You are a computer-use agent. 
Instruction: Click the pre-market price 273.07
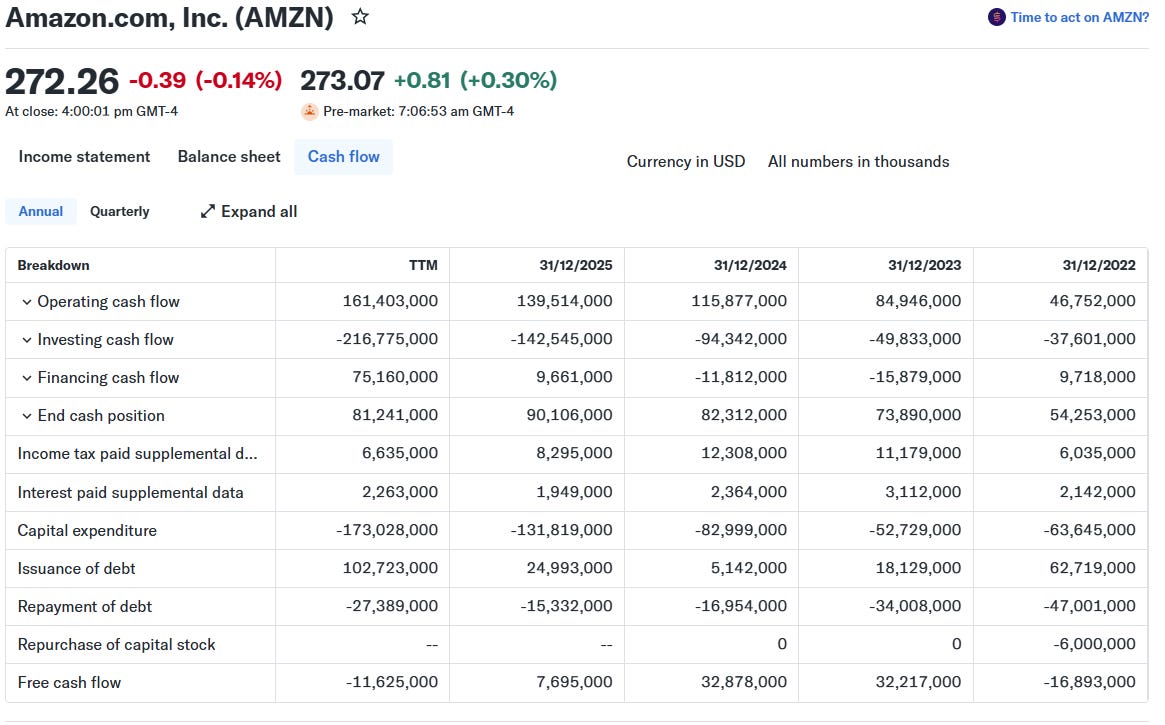pyautogui.click(x=343, y=80)
